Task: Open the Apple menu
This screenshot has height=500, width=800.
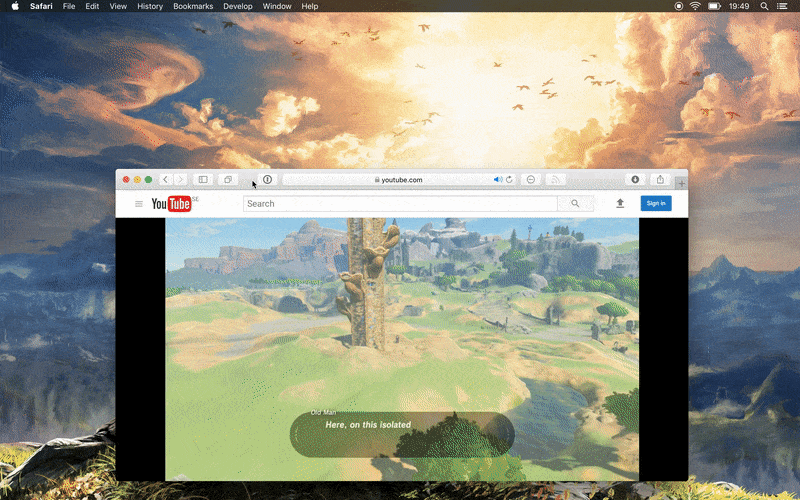Action: (15, 6)
